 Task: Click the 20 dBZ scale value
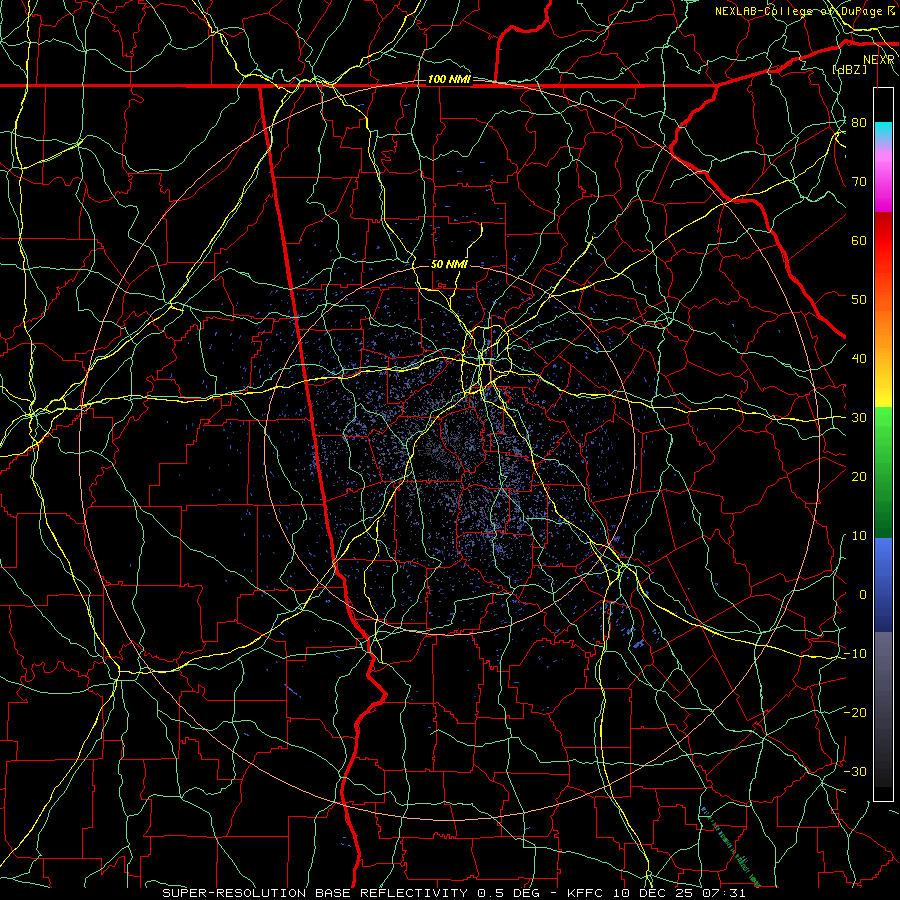[x=859, y=477]
